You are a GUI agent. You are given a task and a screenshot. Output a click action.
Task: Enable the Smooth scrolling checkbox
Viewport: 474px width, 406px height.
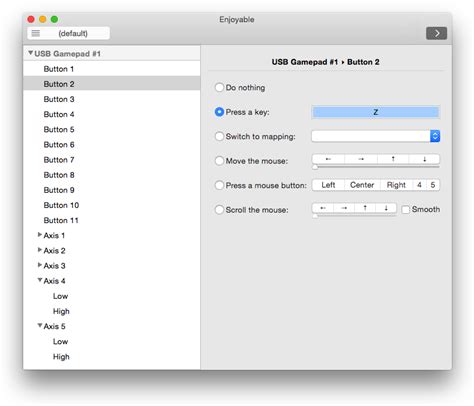click(405, 210)
